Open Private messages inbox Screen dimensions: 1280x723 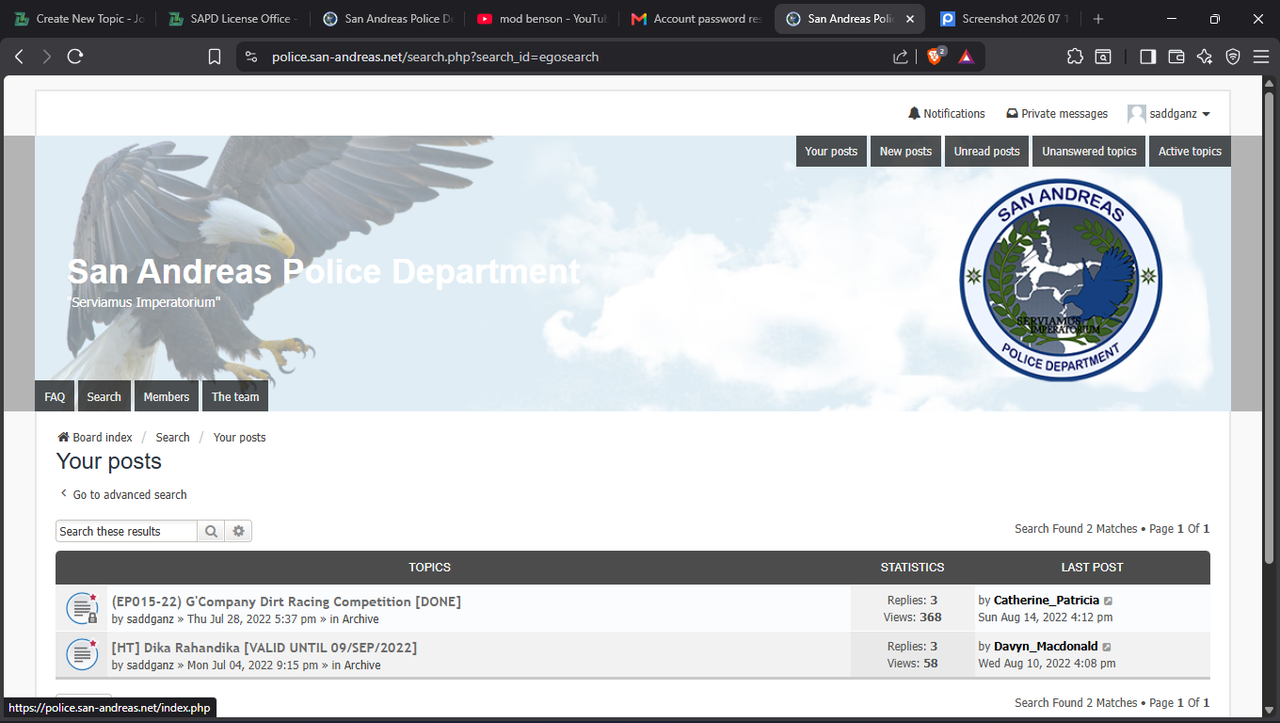coord(1057,114)
